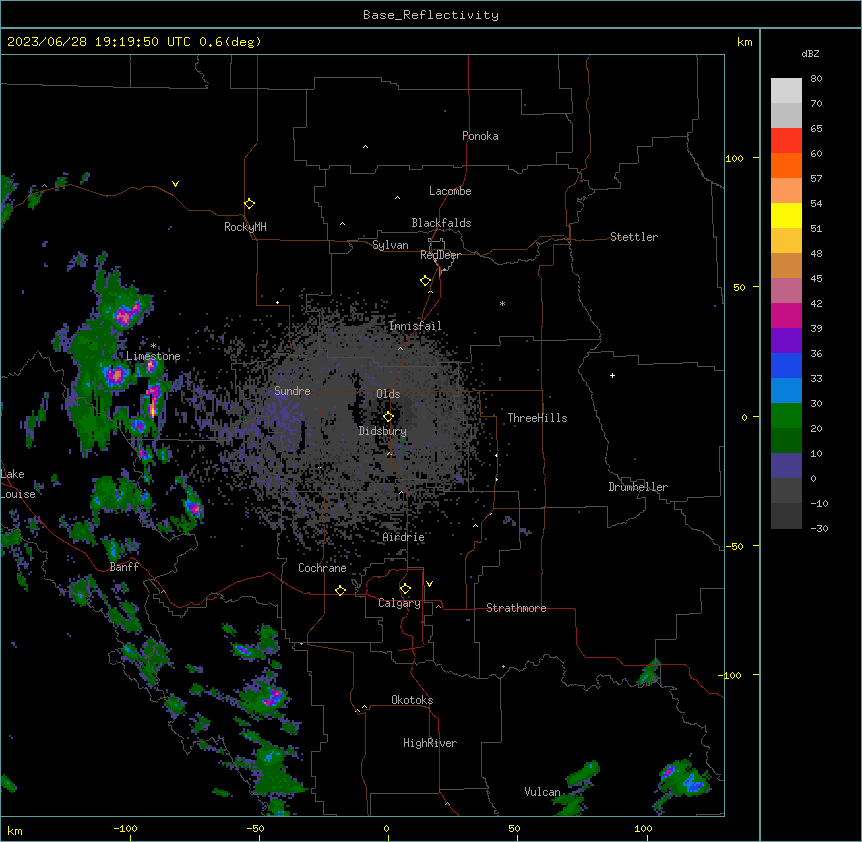Click the Sylvan label
862x842 pixels.
point(390,245)
